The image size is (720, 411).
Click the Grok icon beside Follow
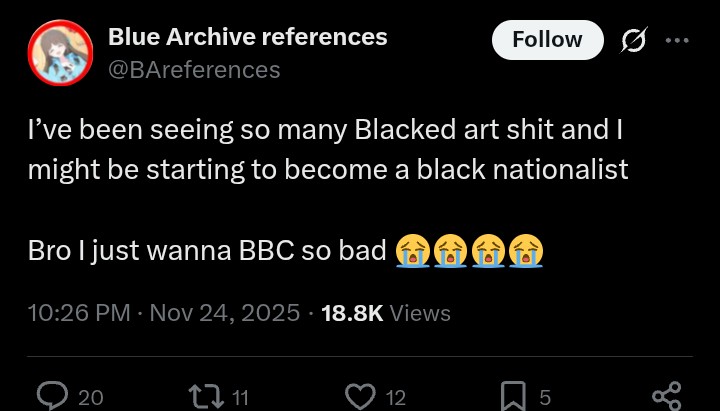pos(632,40)
